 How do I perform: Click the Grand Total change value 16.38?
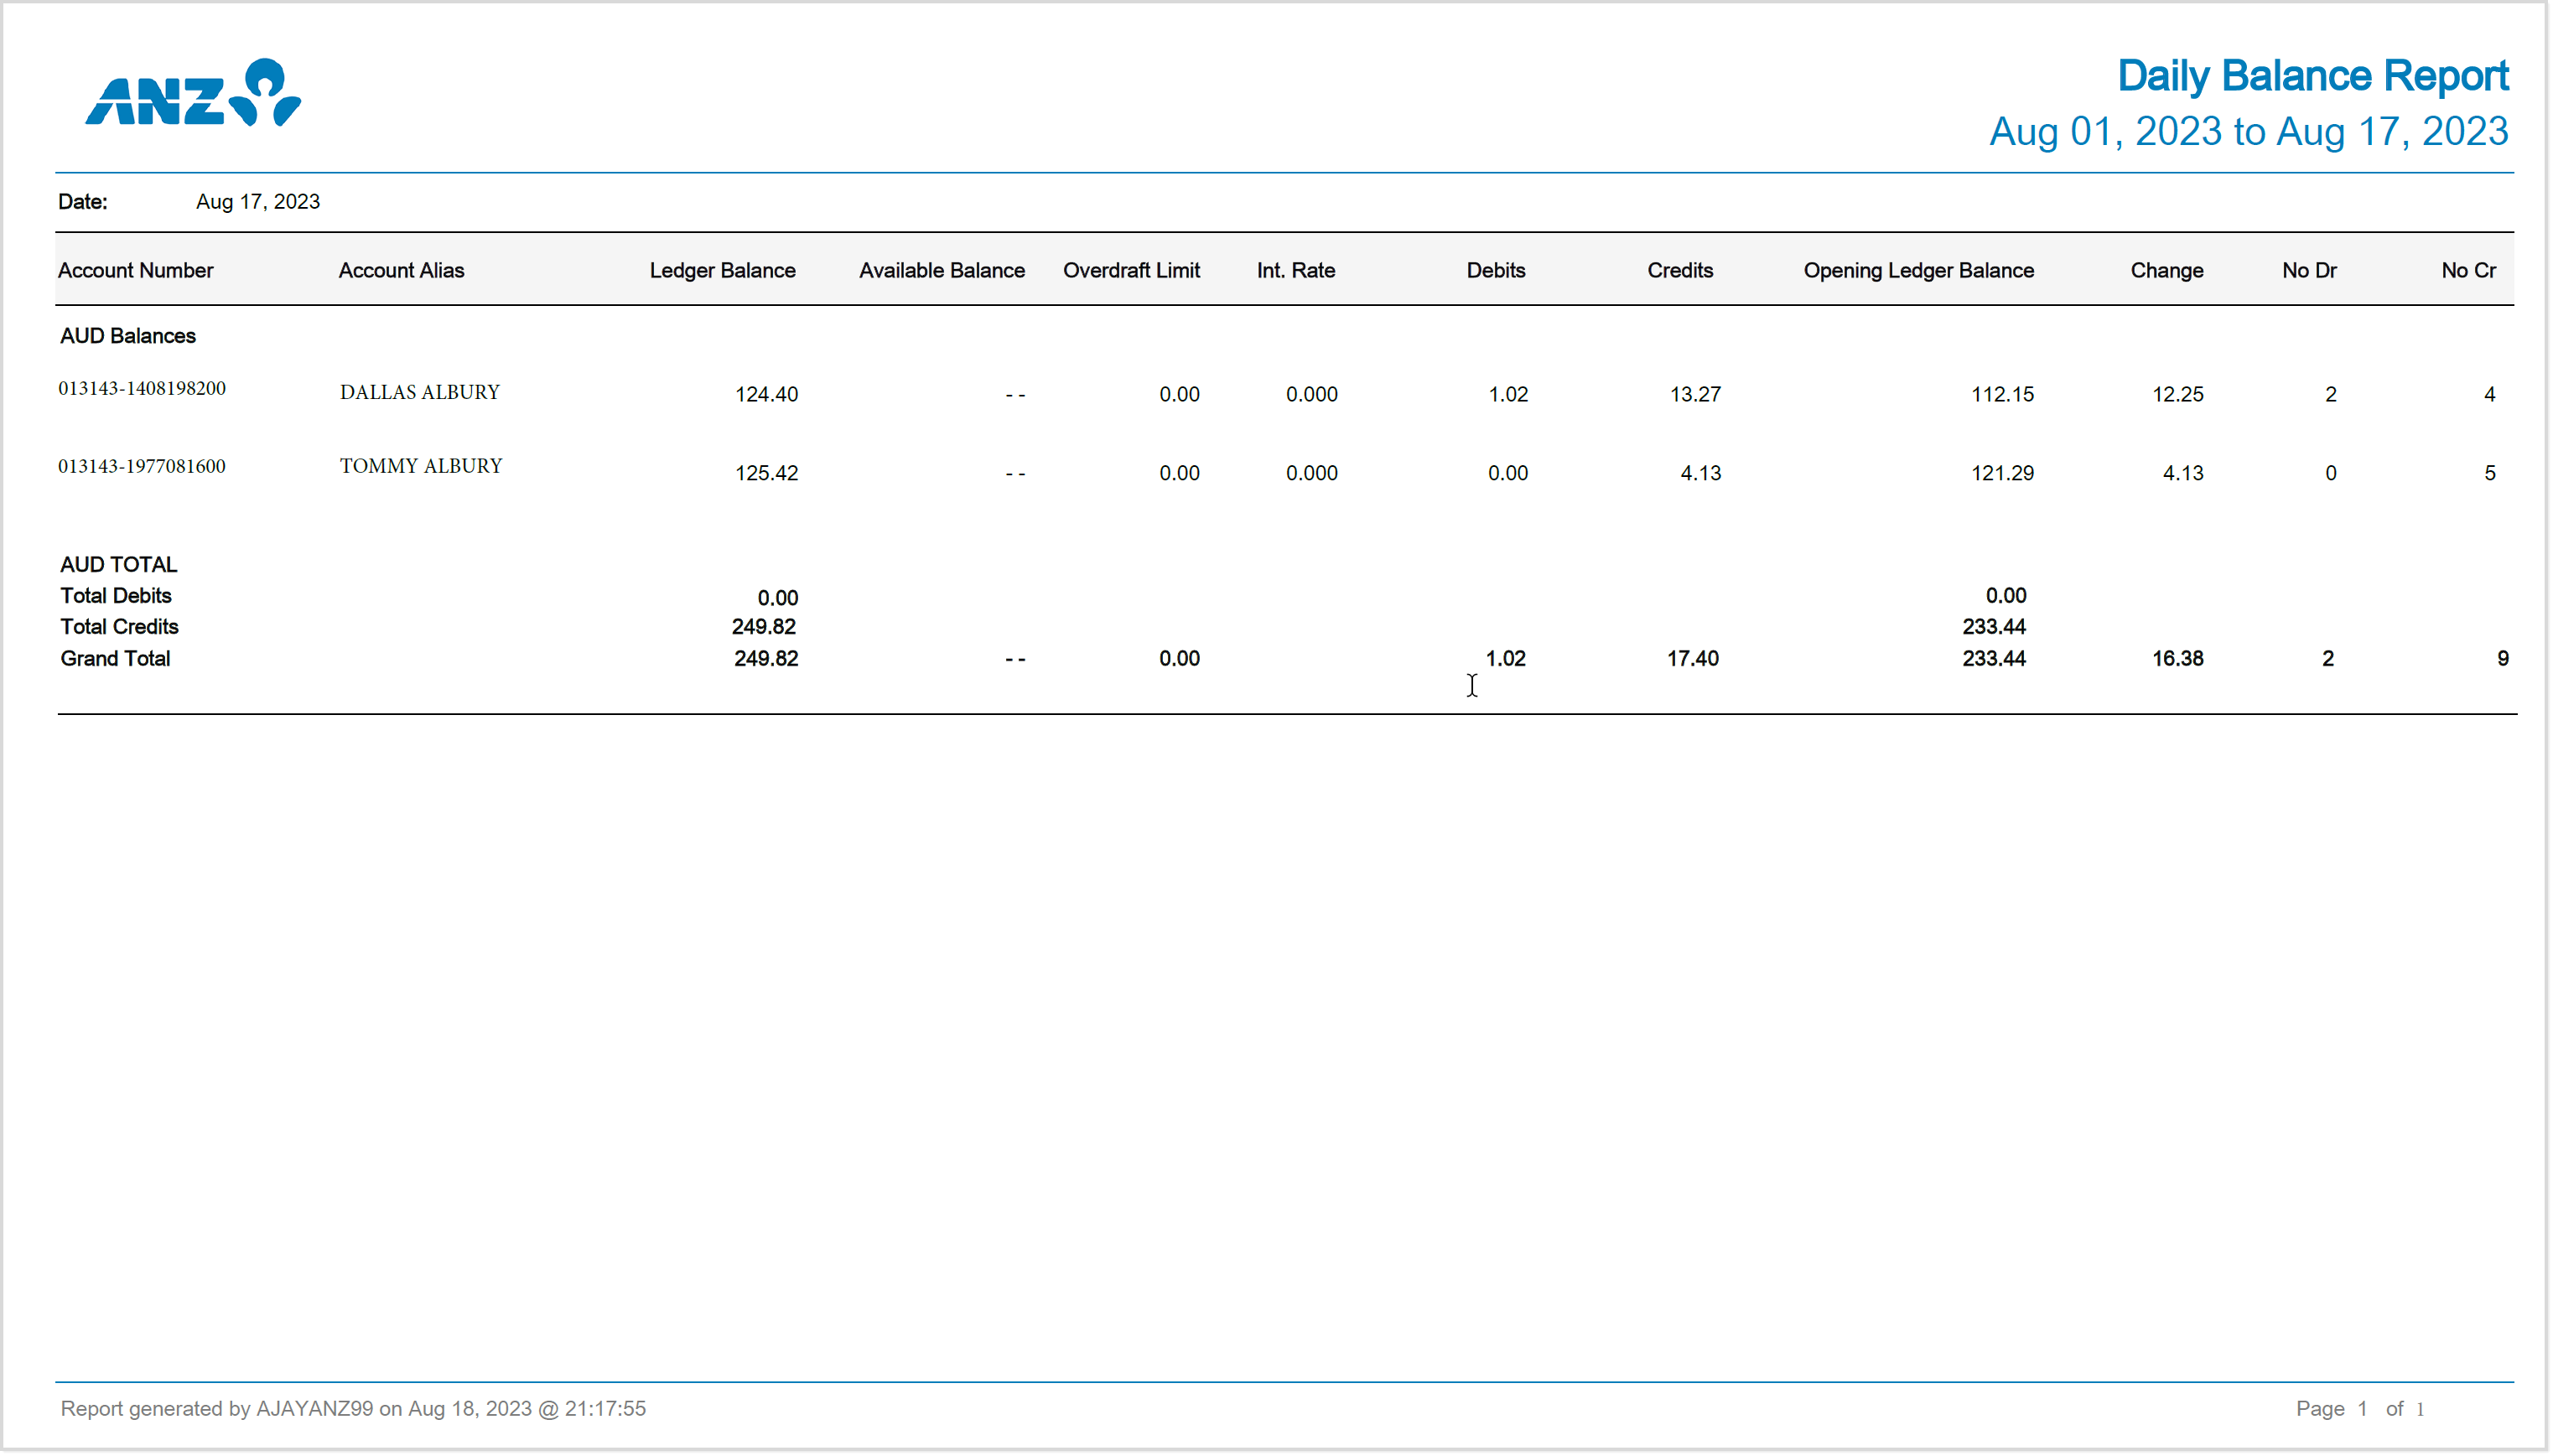pos(2177,658)
